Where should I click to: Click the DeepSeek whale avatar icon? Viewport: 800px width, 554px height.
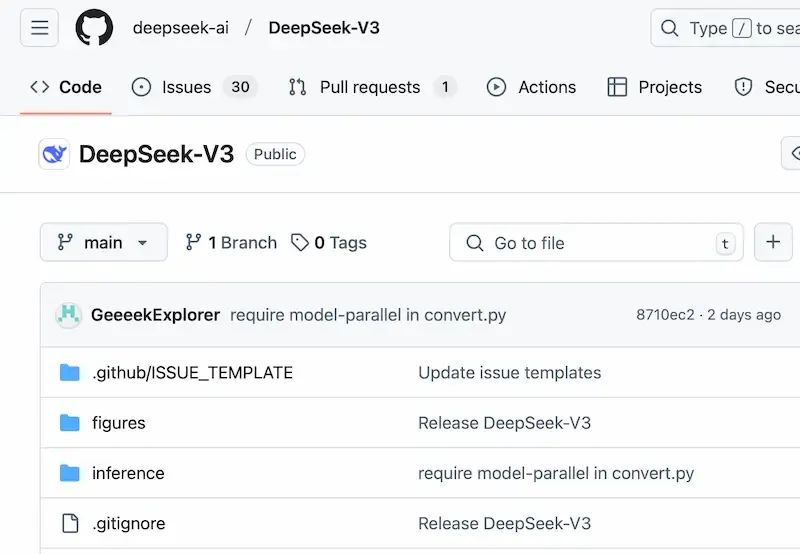click(54, 154)
